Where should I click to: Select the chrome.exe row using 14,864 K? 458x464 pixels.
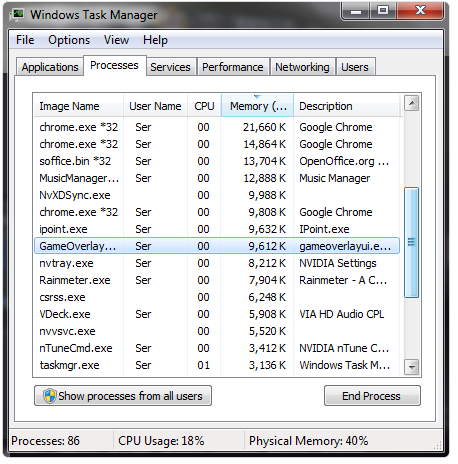pos(217,144)
